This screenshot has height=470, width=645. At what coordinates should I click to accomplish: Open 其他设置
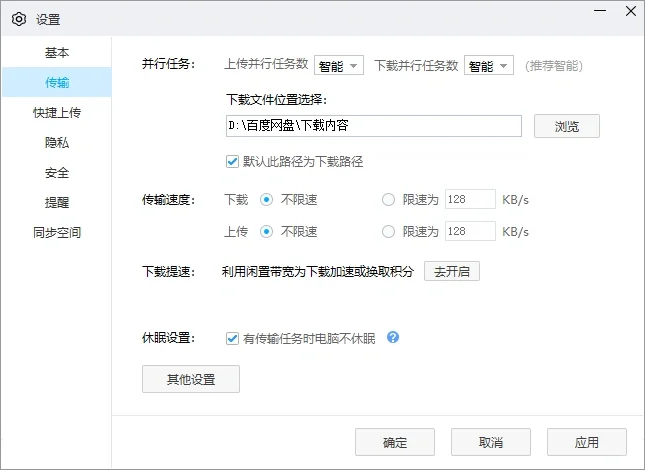pos(191,379)
